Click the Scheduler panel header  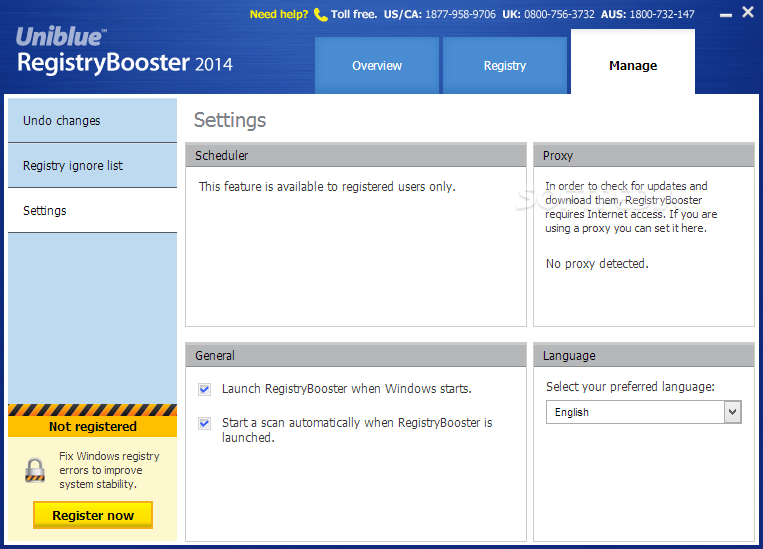click(356, 156)
